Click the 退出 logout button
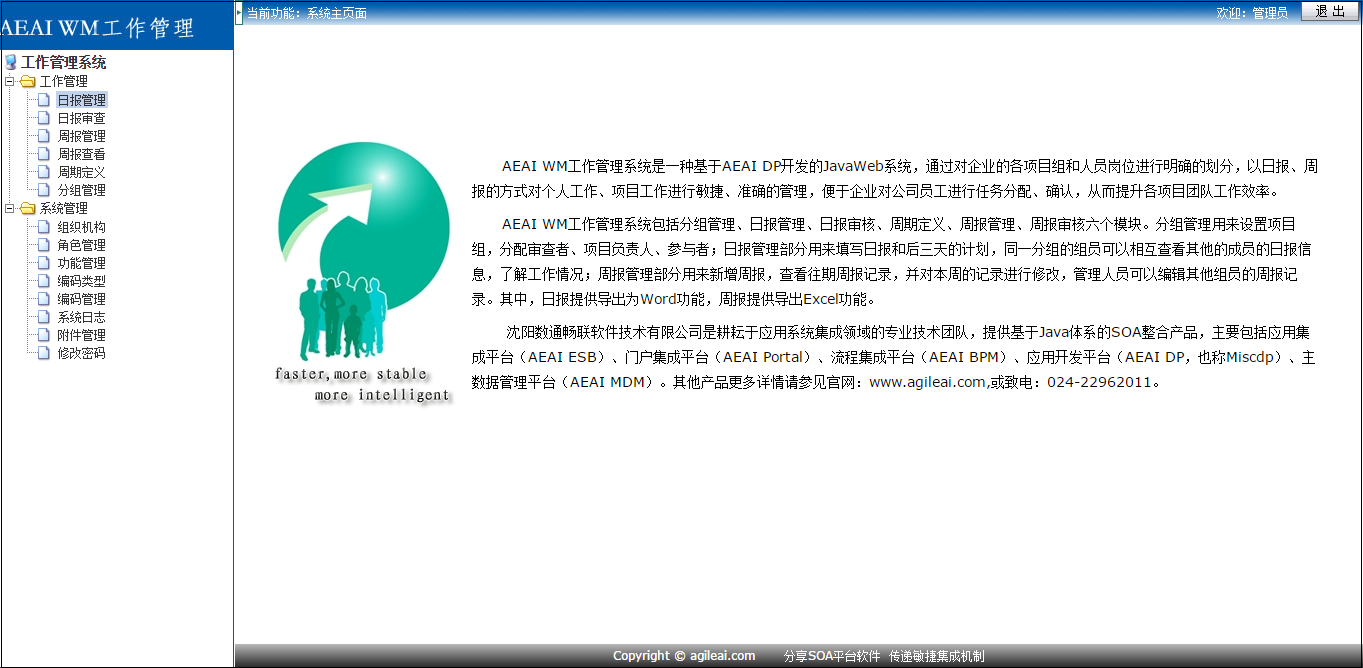This screenshot has width=1363, height=668. pos(1329,12)
